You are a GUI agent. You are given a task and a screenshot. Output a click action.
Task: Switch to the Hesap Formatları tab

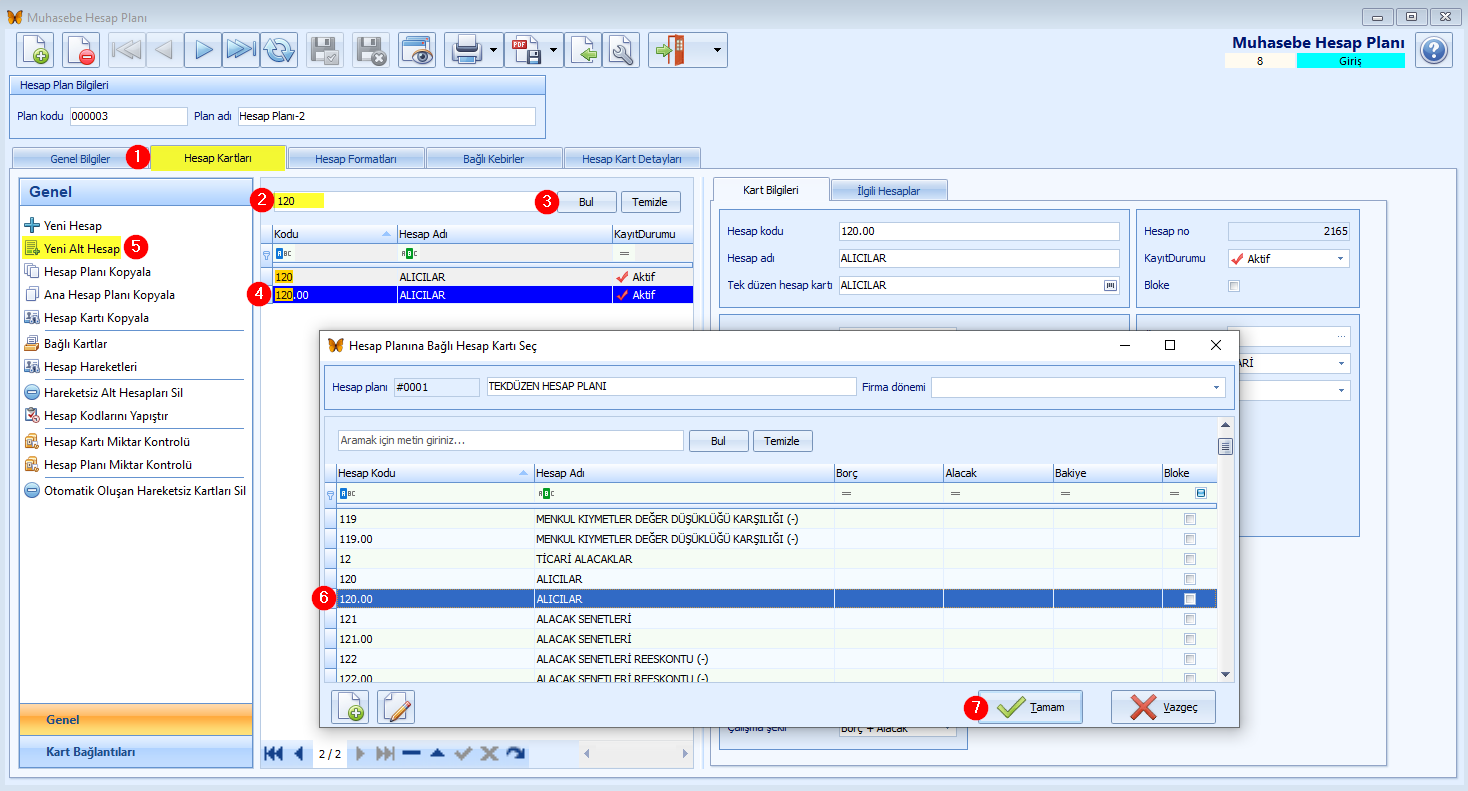pyautogui.click(x=356, y=158)
